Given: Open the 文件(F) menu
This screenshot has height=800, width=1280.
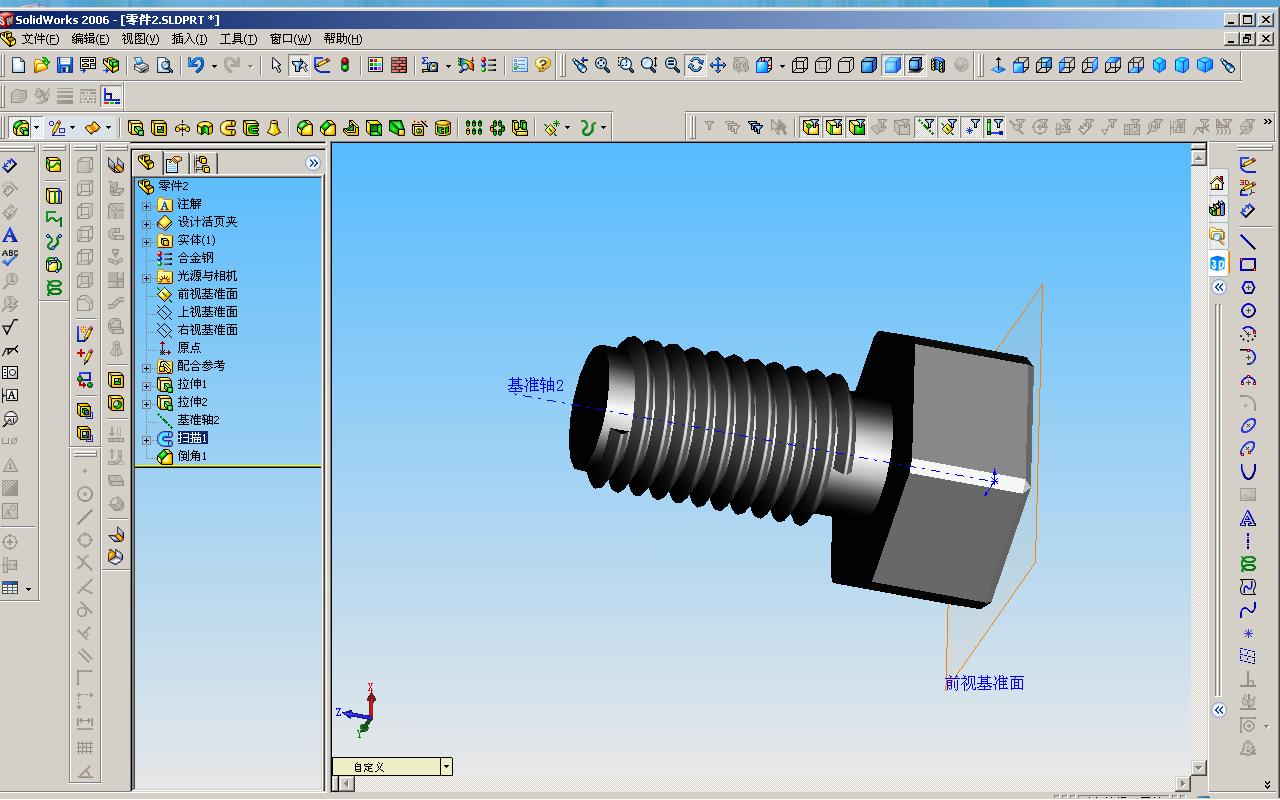Looking at the screenshot, I should pyautogui.click(x=40, y=39).
